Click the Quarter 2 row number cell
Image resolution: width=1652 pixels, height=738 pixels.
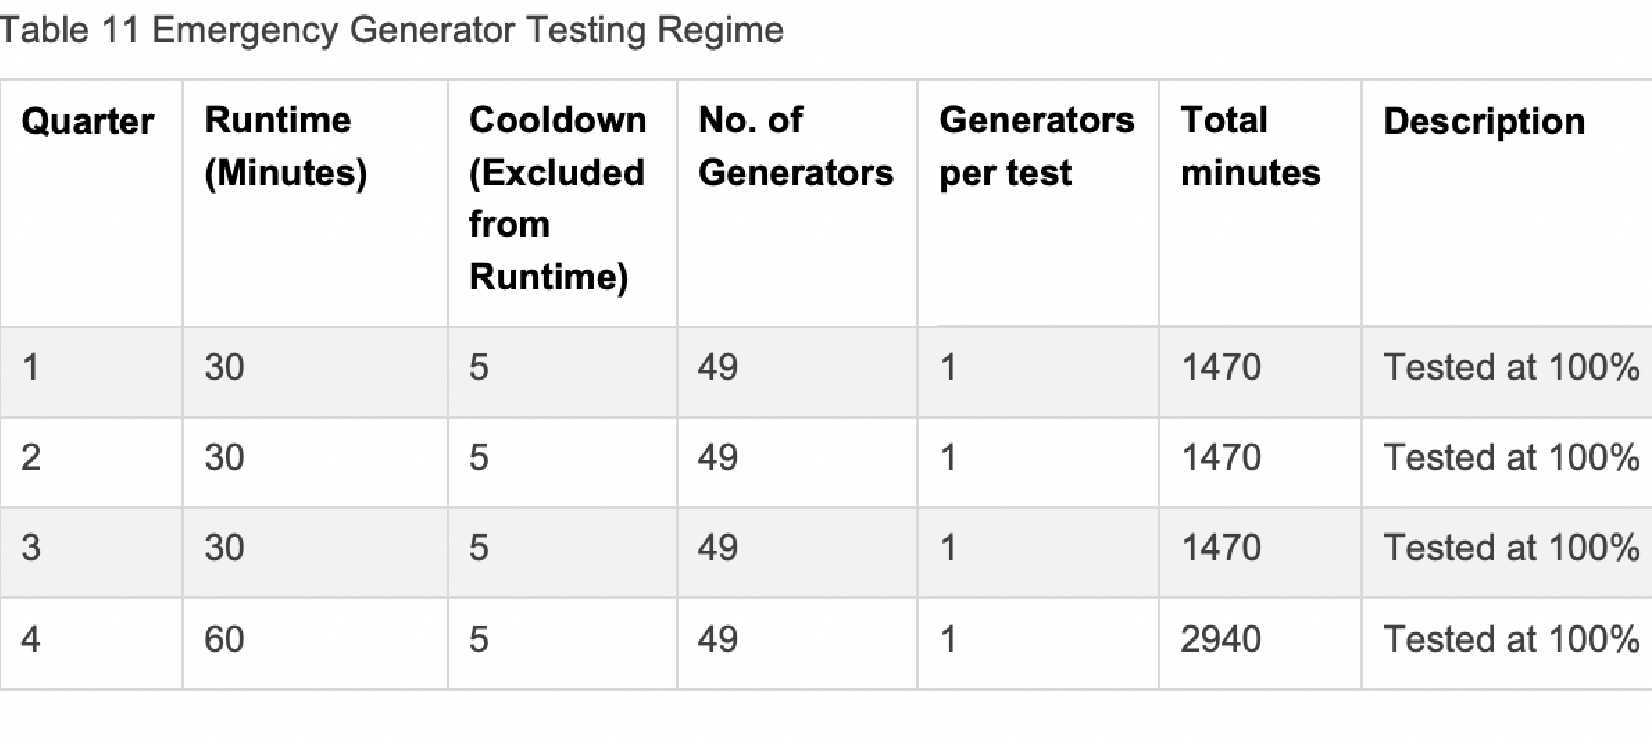[31, 457]
